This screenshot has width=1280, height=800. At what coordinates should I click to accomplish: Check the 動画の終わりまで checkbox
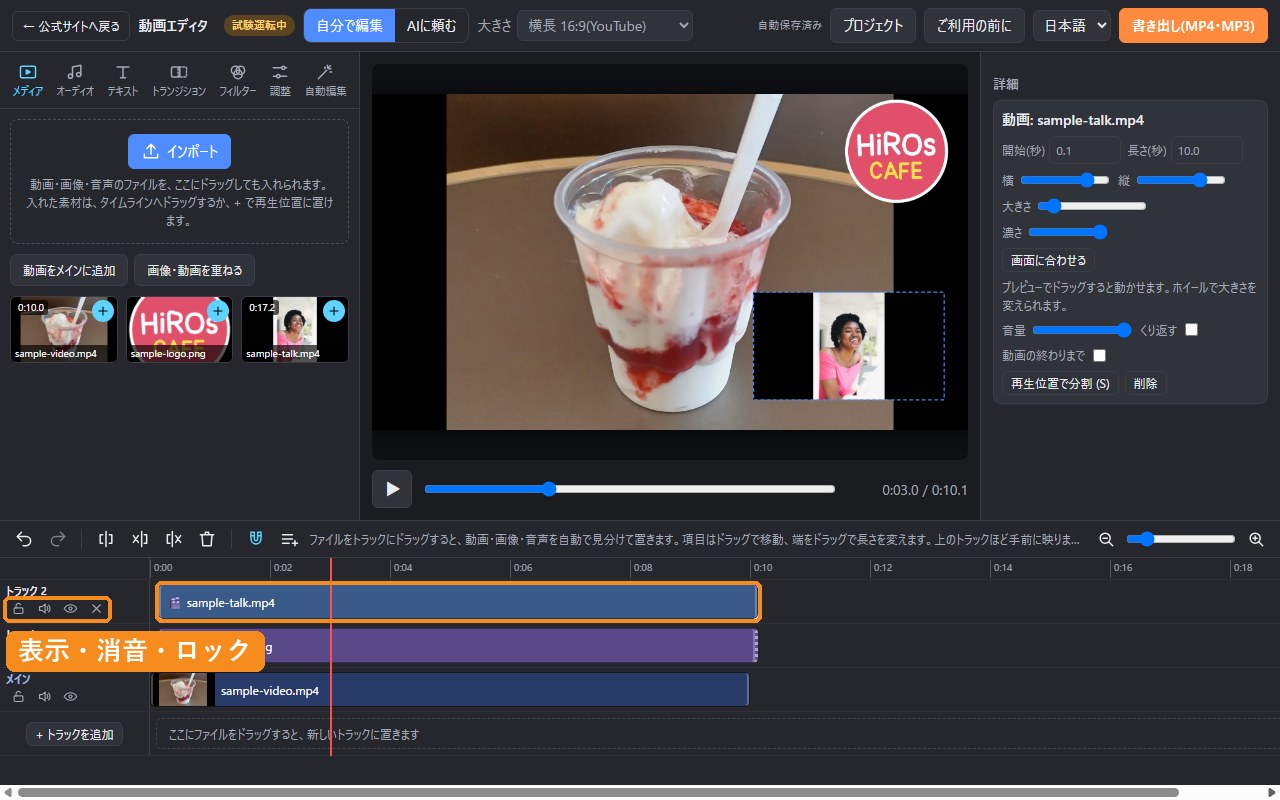pos(1100,355)
